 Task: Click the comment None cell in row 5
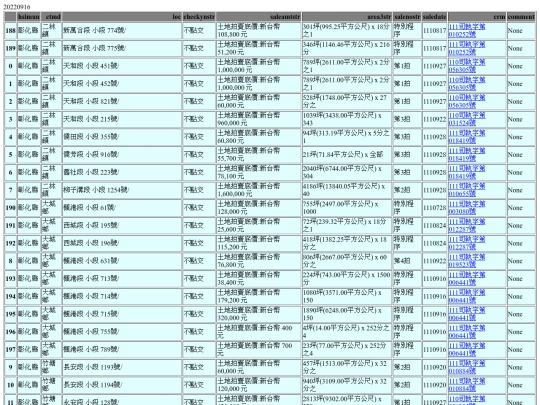pos(521,155)
